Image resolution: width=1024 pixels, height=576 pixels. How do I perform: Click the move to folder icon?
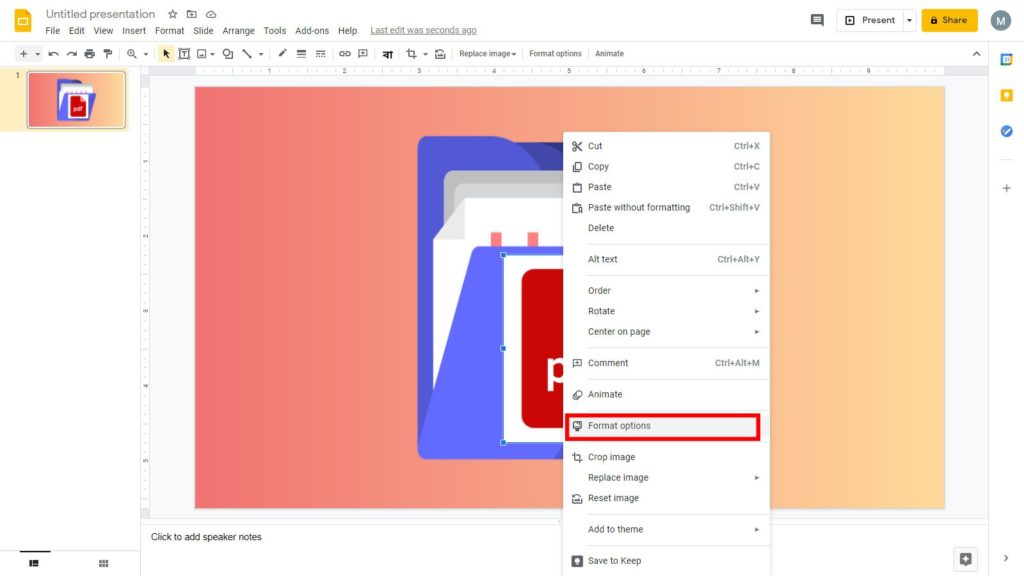191,14
